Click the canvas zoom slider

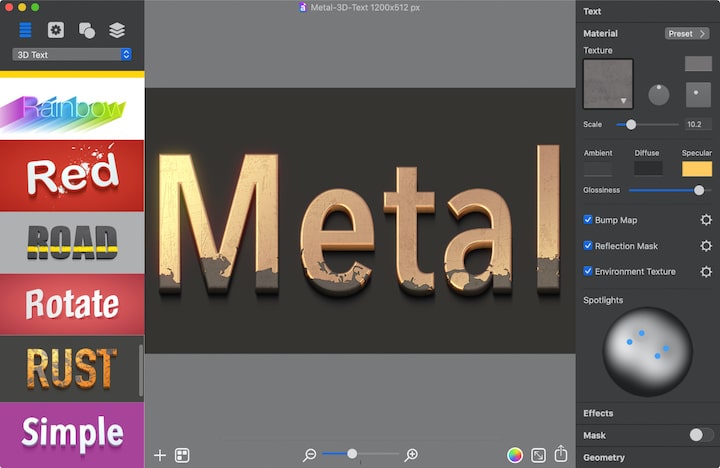[x=360, y=454]
